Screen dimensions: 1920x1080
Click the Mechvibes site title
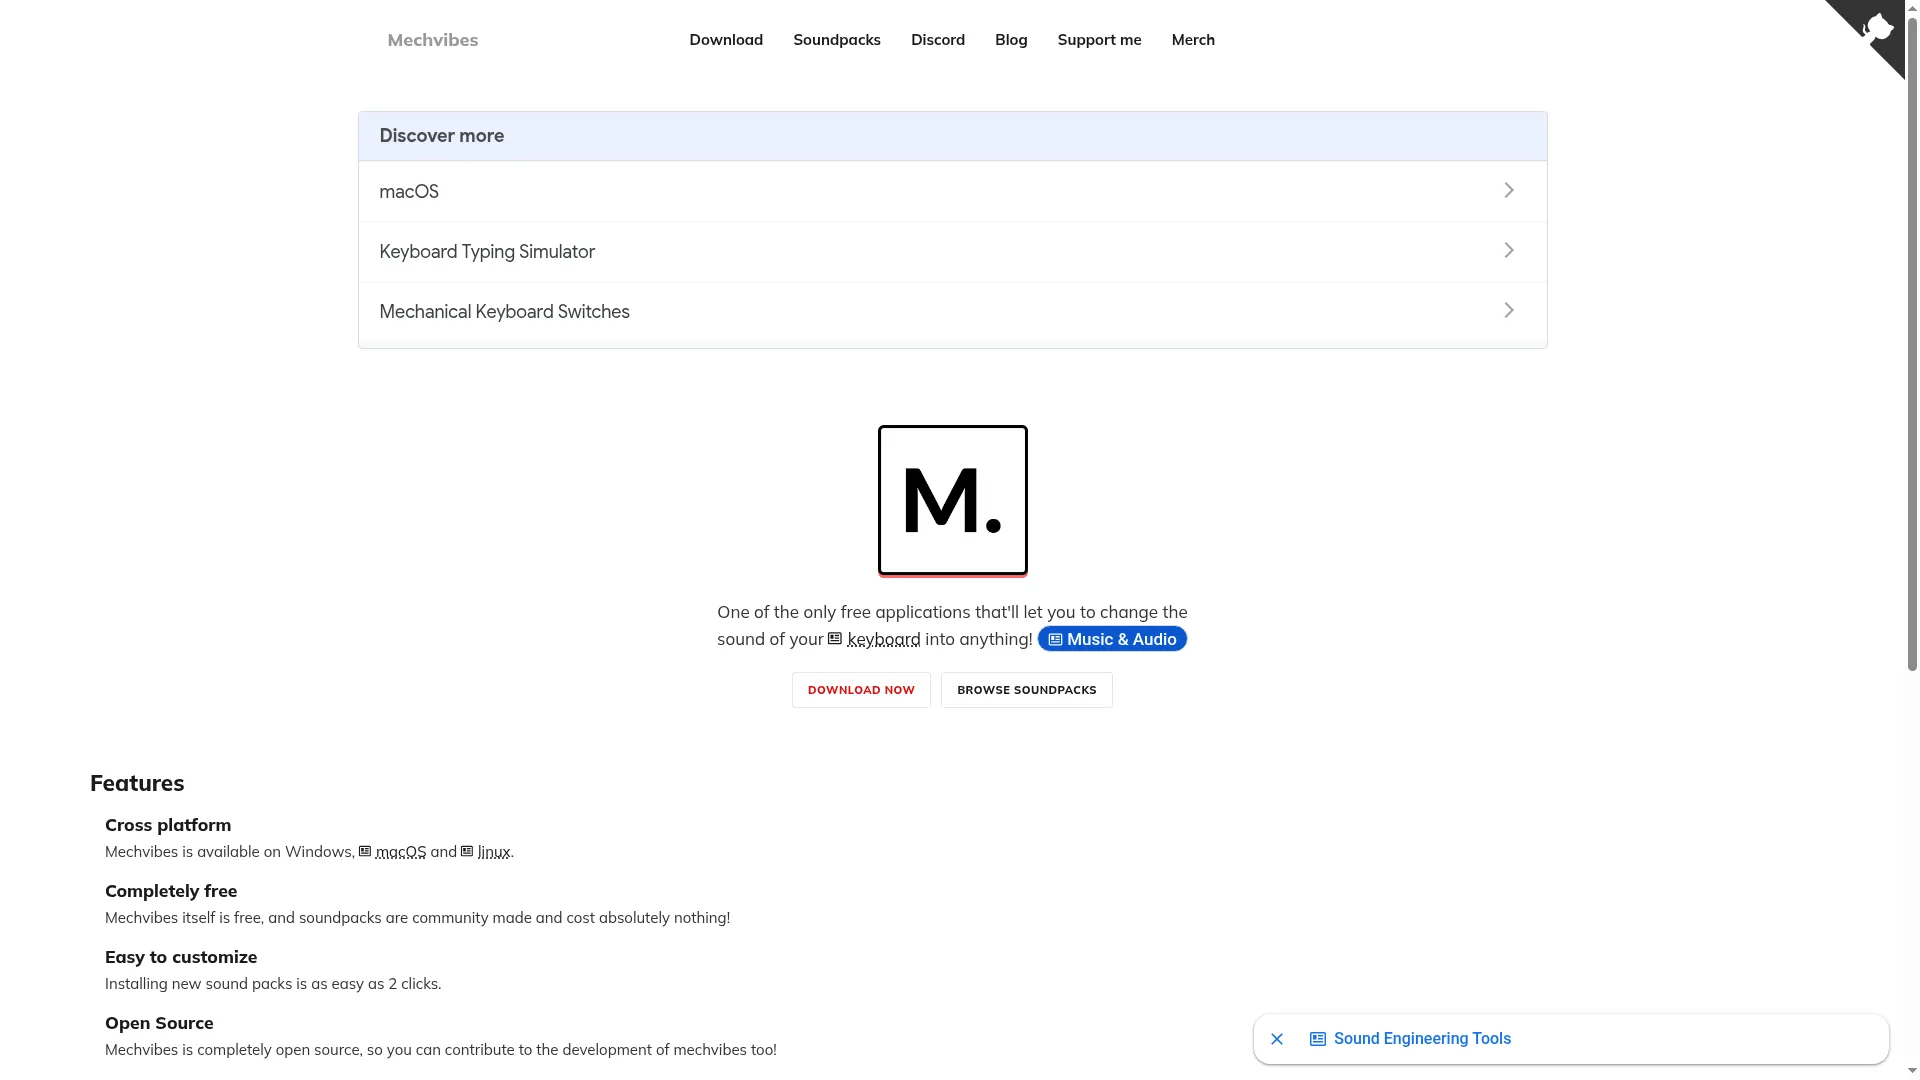tap(433, 40)
